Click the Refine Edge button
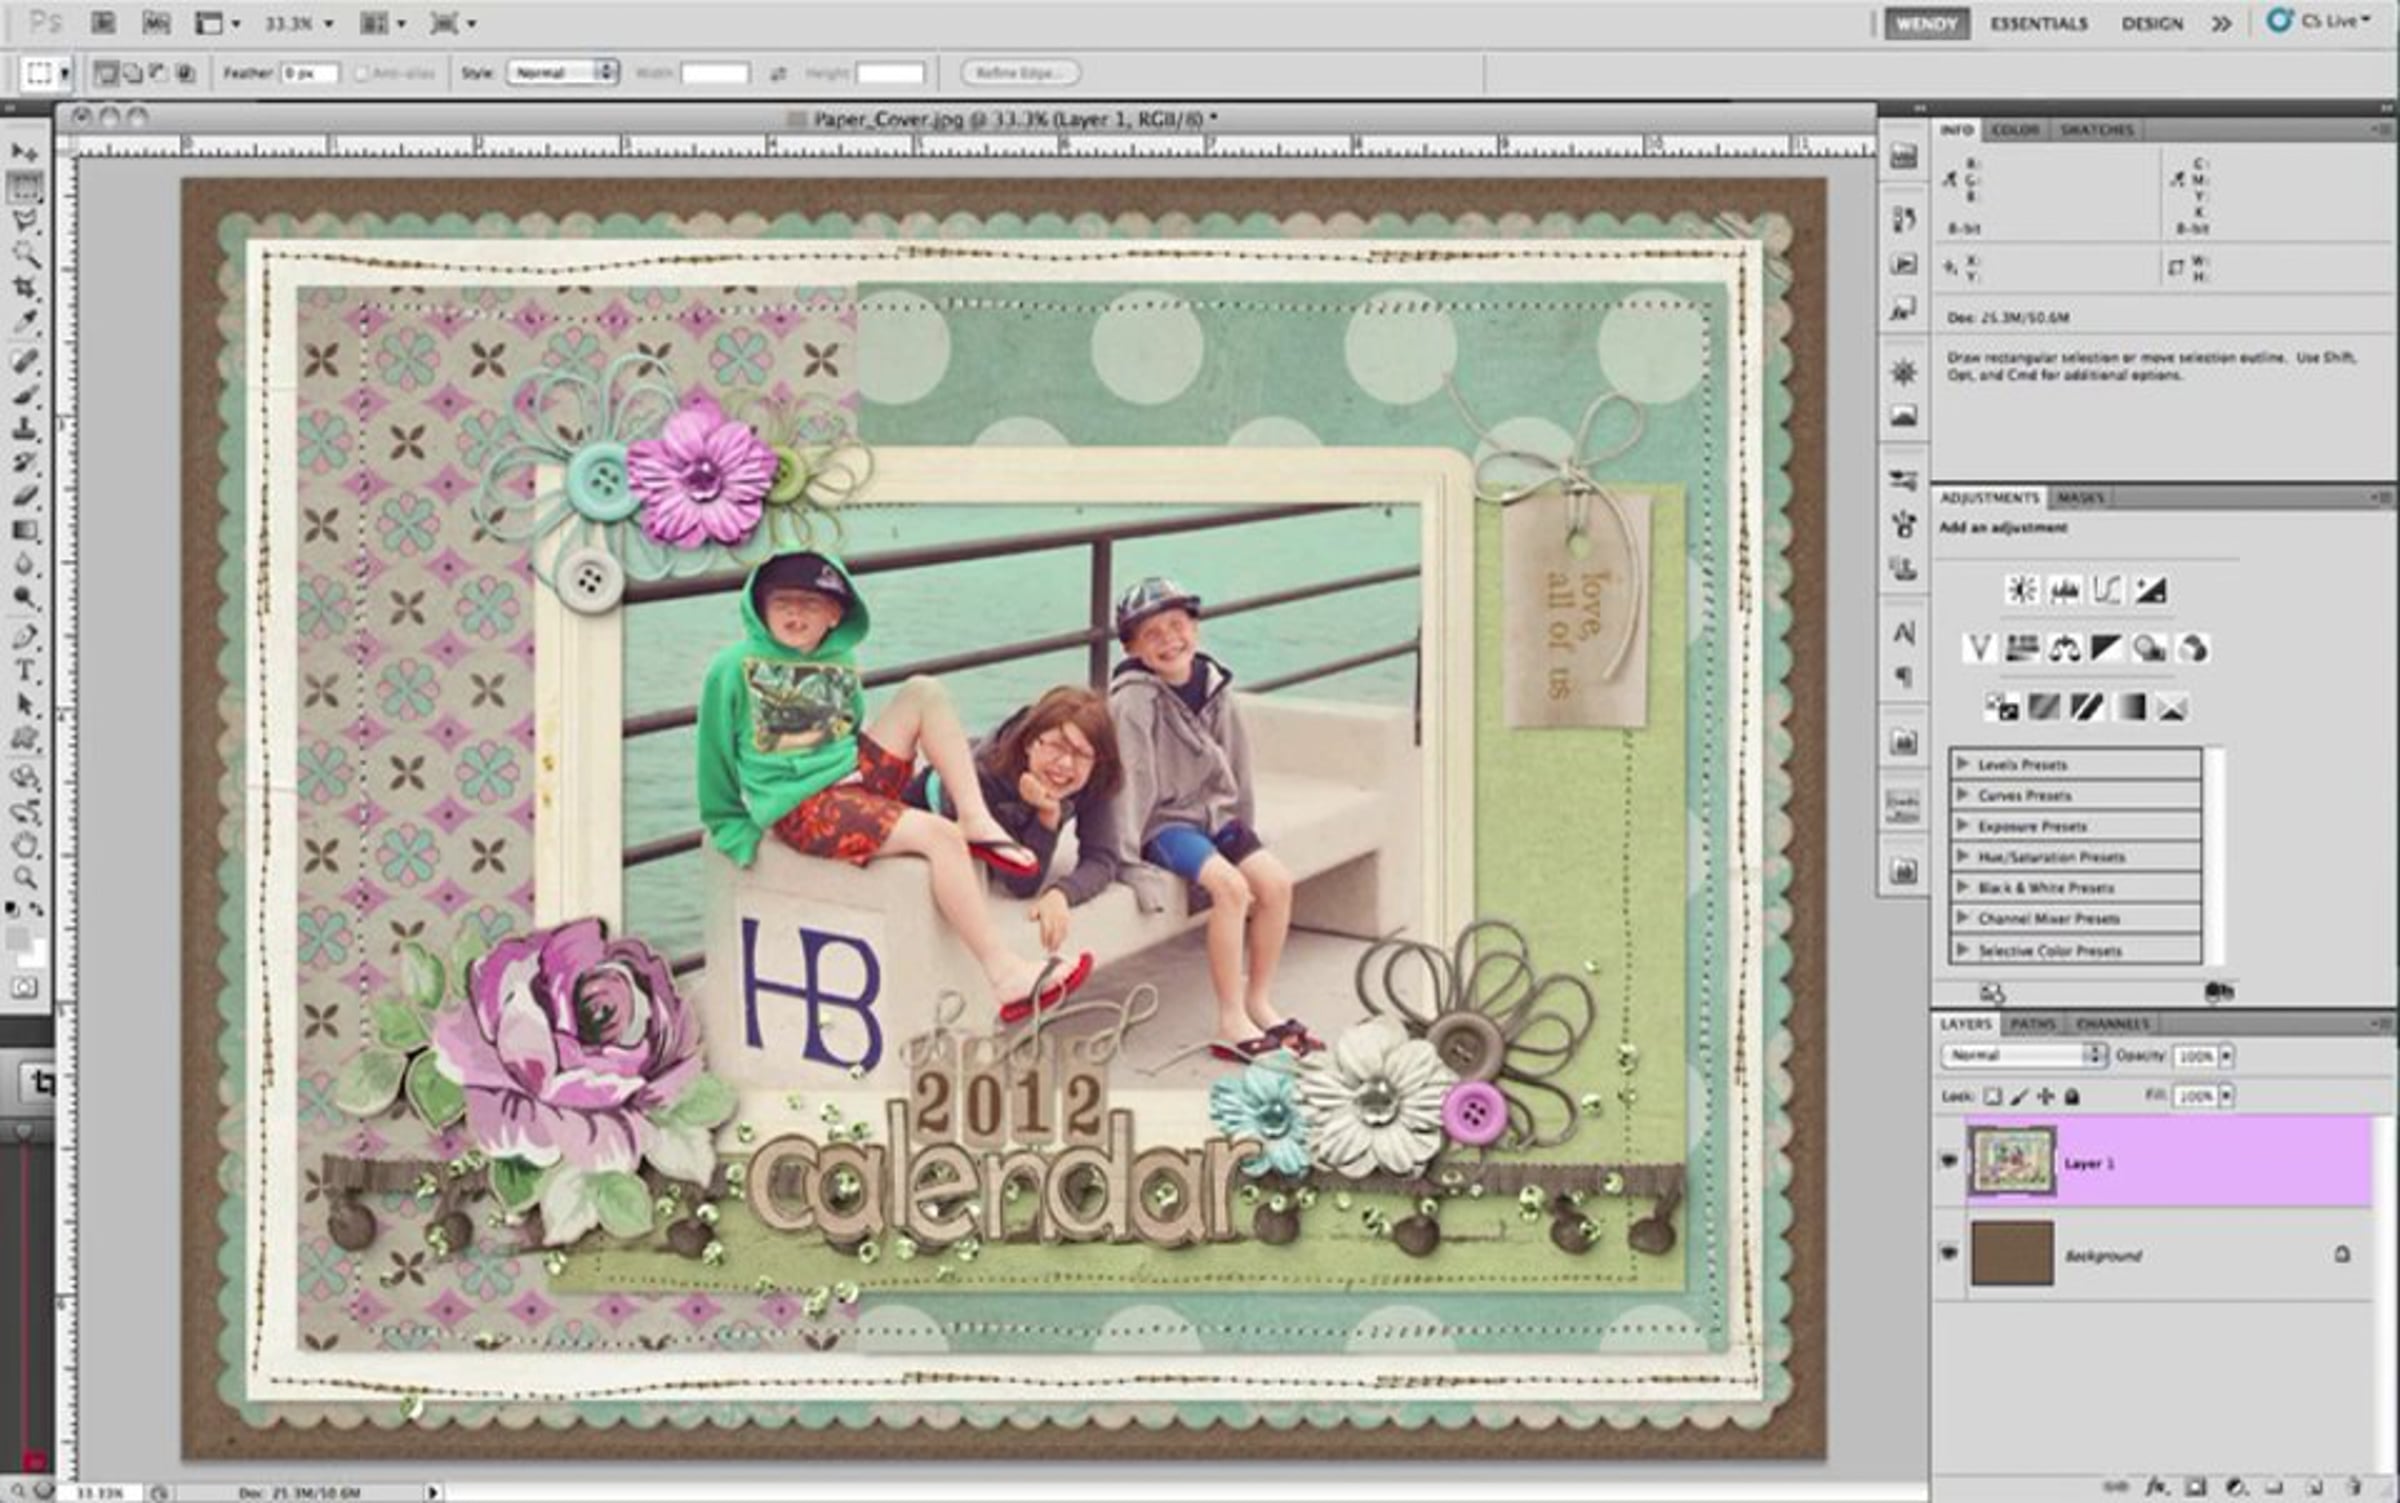2400x1503 pixels. (1018, 73)
